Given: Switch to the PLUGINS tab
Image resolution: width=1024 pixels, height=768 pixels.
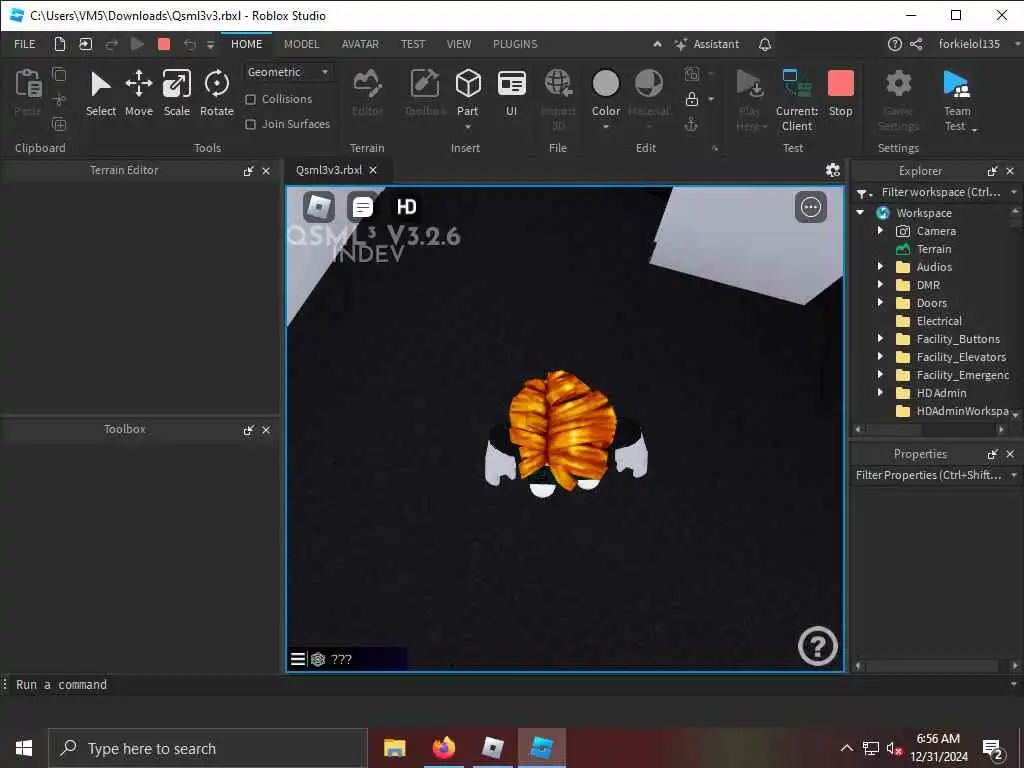Looking at the screenshot, I should 515,44.
